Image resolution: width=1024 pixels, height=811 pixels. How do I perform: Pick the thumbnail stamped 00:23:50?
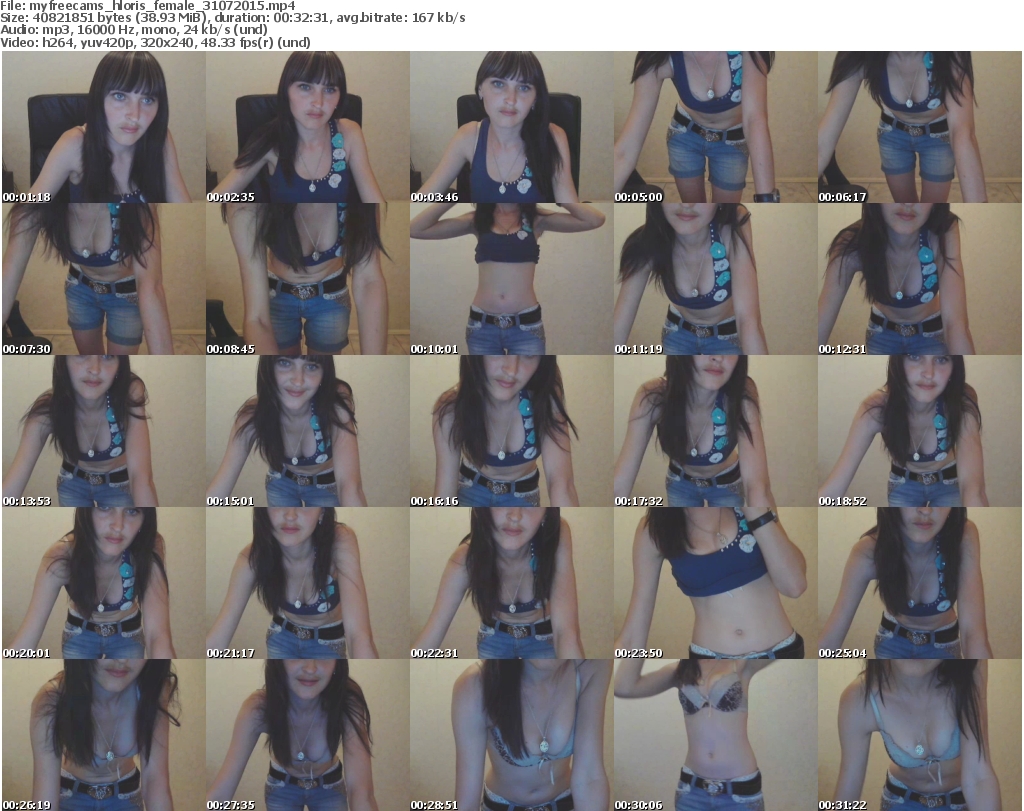click(715, 583)
